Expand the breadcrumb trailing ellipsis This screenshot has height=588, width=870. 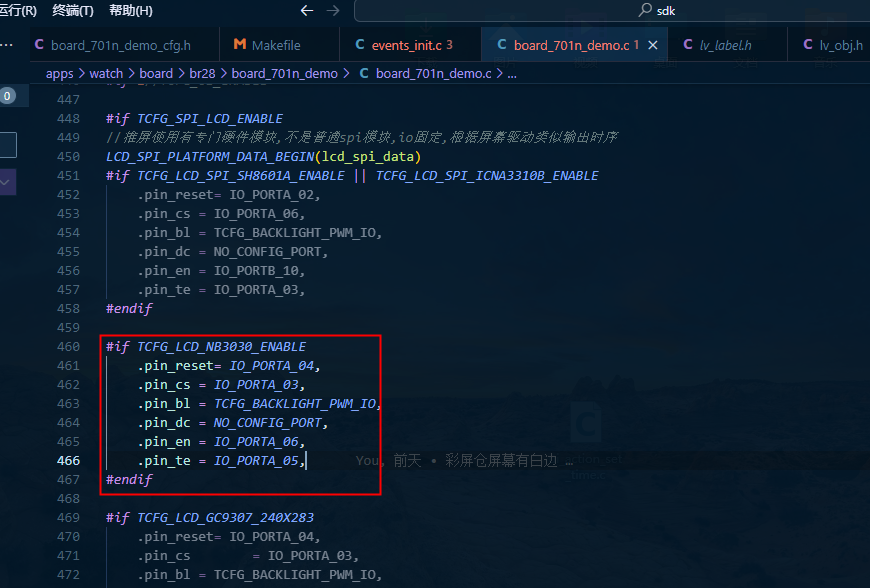[x=512, y=74]
